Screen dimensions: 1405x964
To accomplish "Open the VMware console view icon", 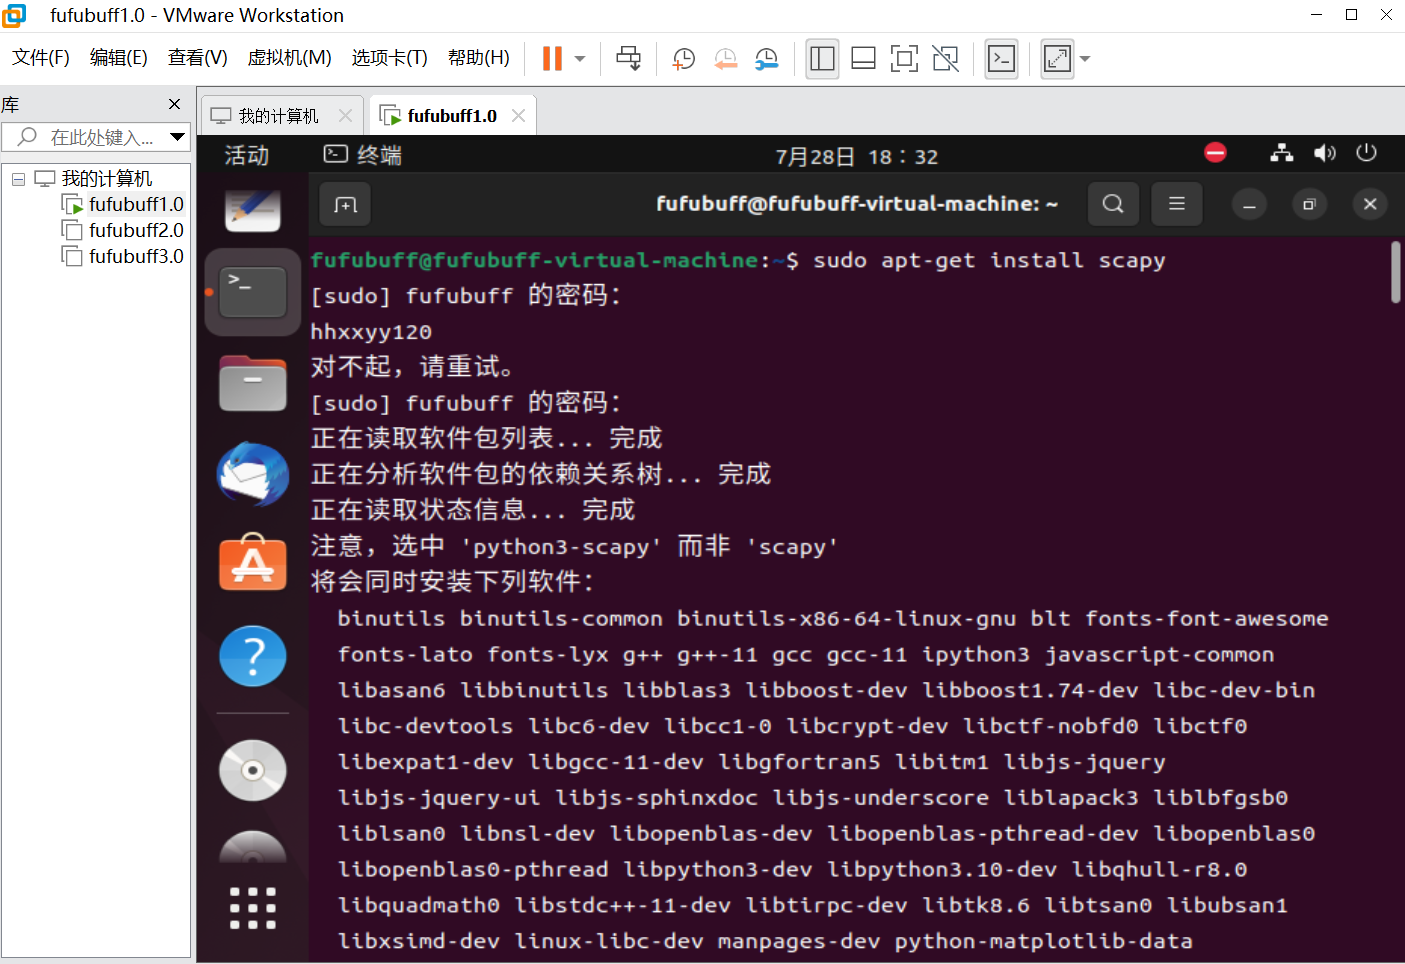I will pyautogui.click(x=1001, y=59).
